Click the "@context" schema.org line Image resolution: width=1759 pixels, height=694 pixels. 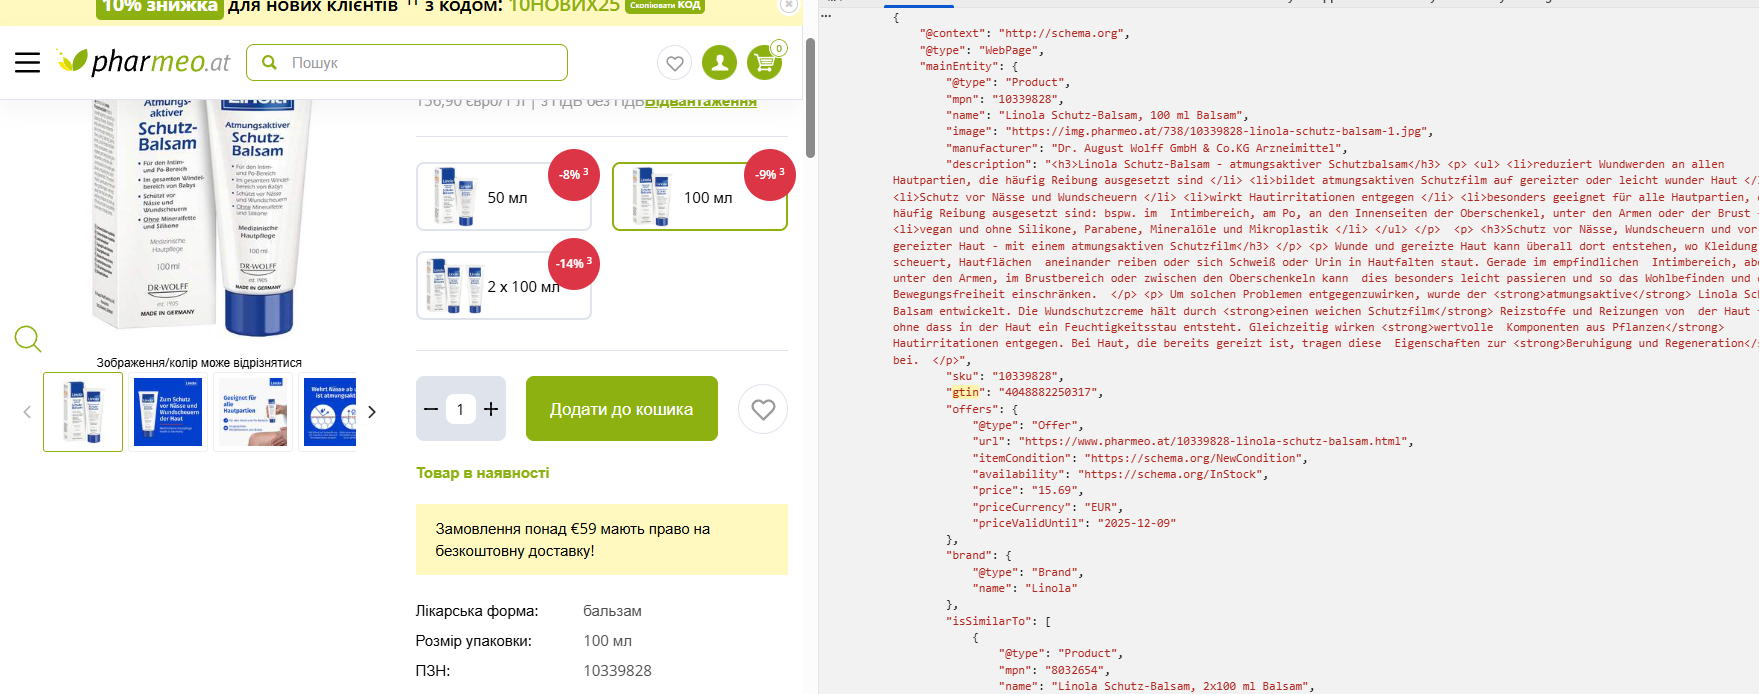pyautogui.click(x=1025, y=33)
